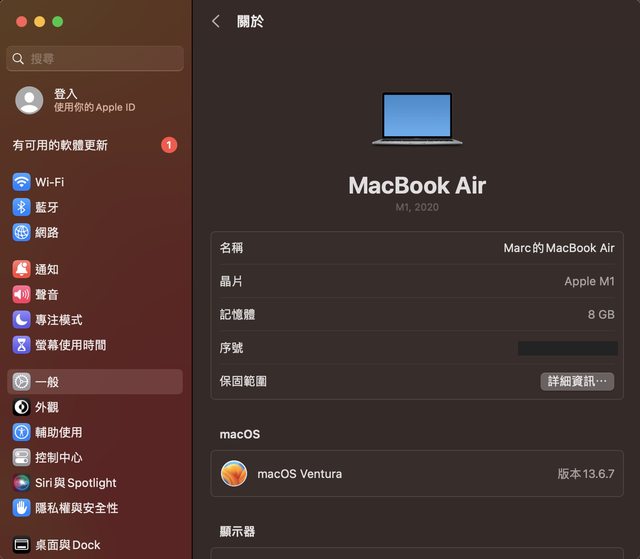Click the Siri與Spotlight icon
640x559 pixels.
coord(21,483)
